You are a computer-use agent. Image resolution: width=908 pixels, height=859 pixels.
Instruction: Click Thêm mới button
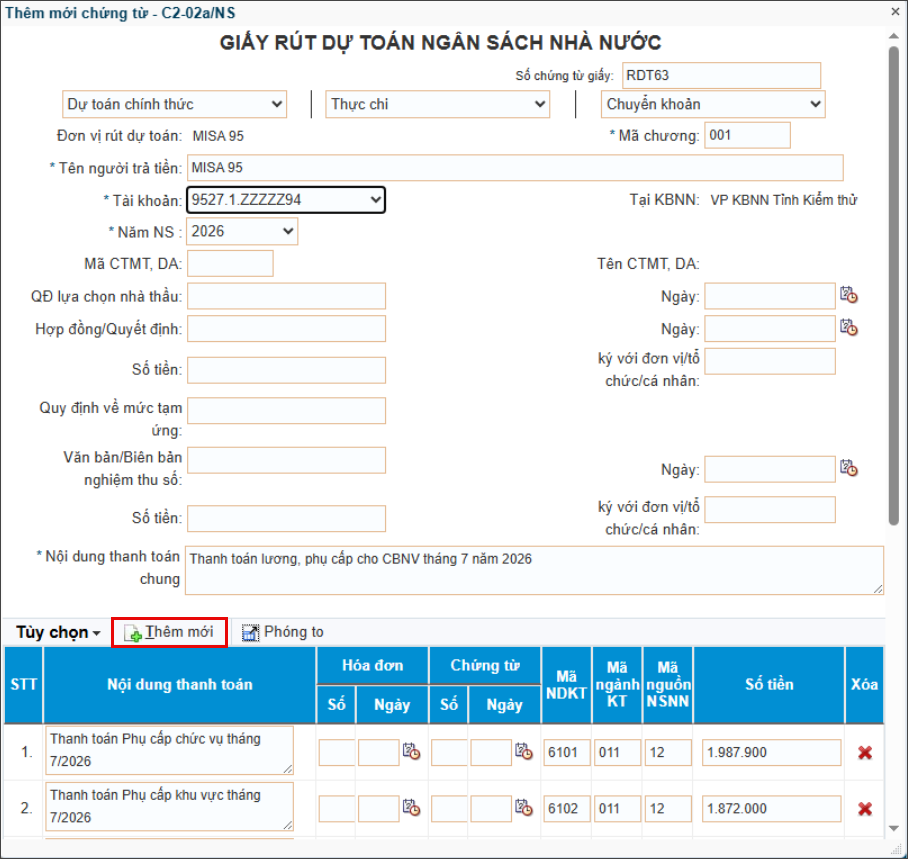tap(169, 632)
